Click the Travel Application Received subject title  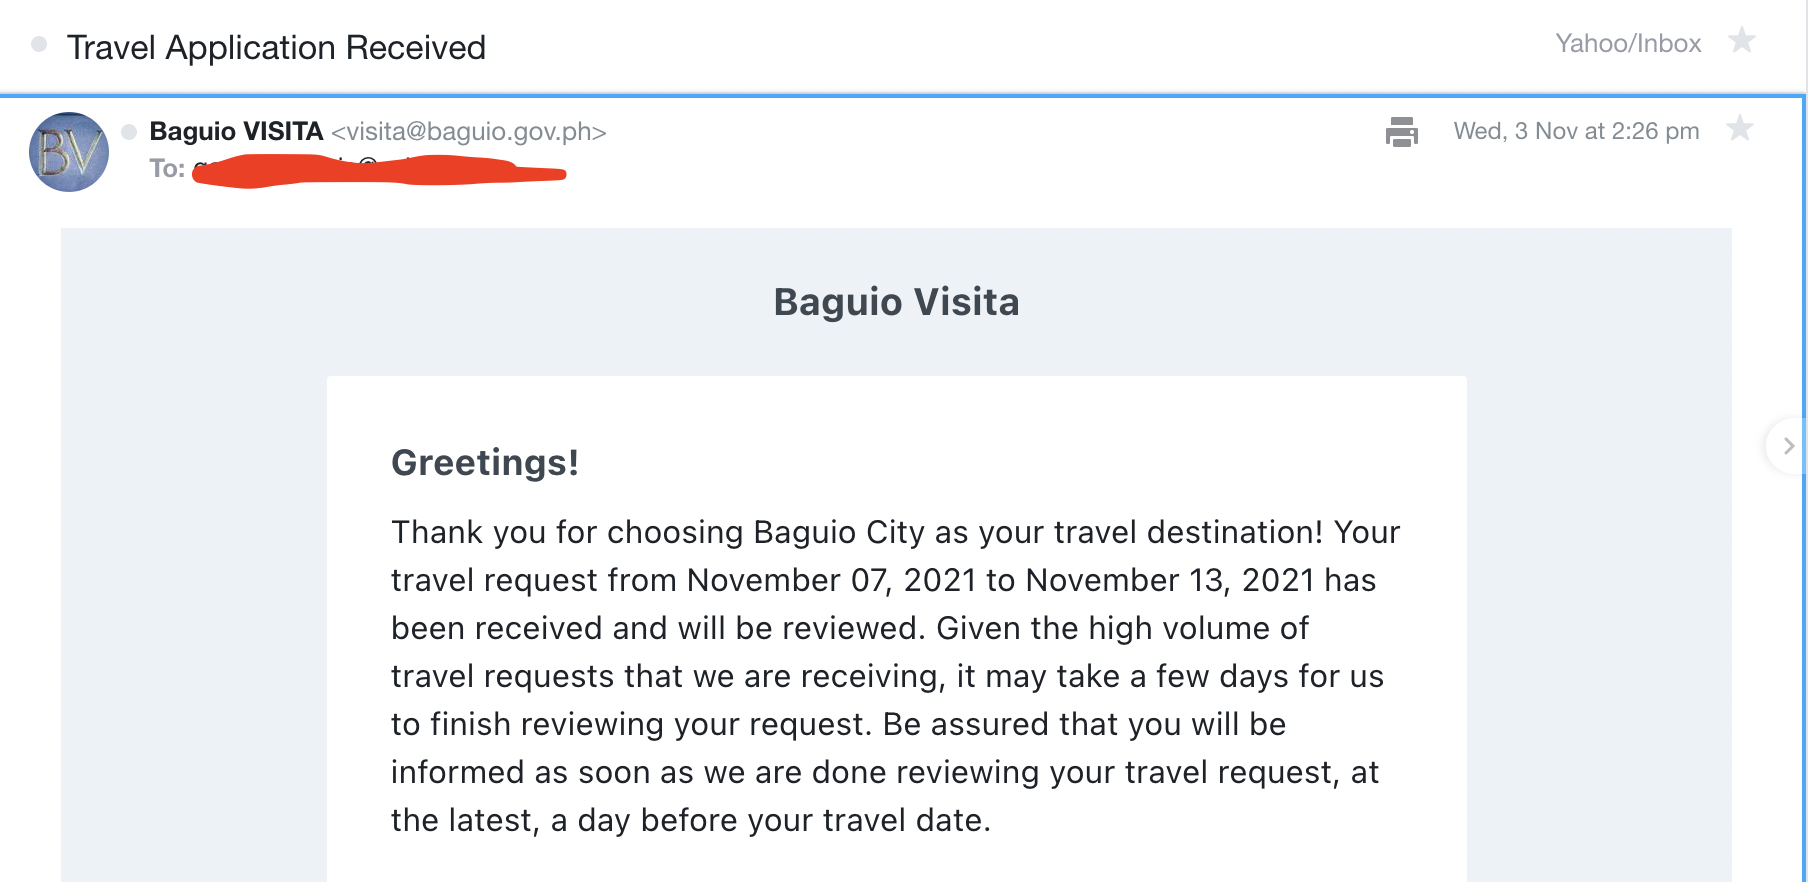(276, 47)
